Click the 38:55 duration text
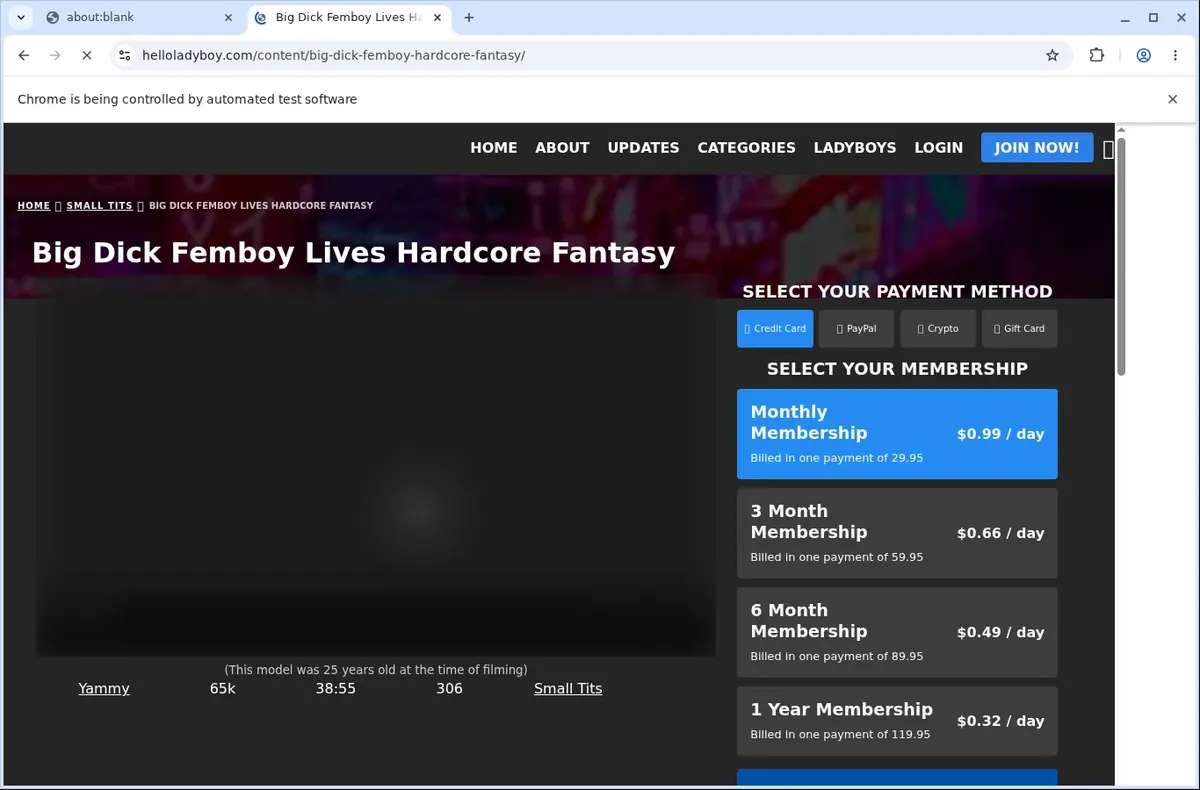 336,689
